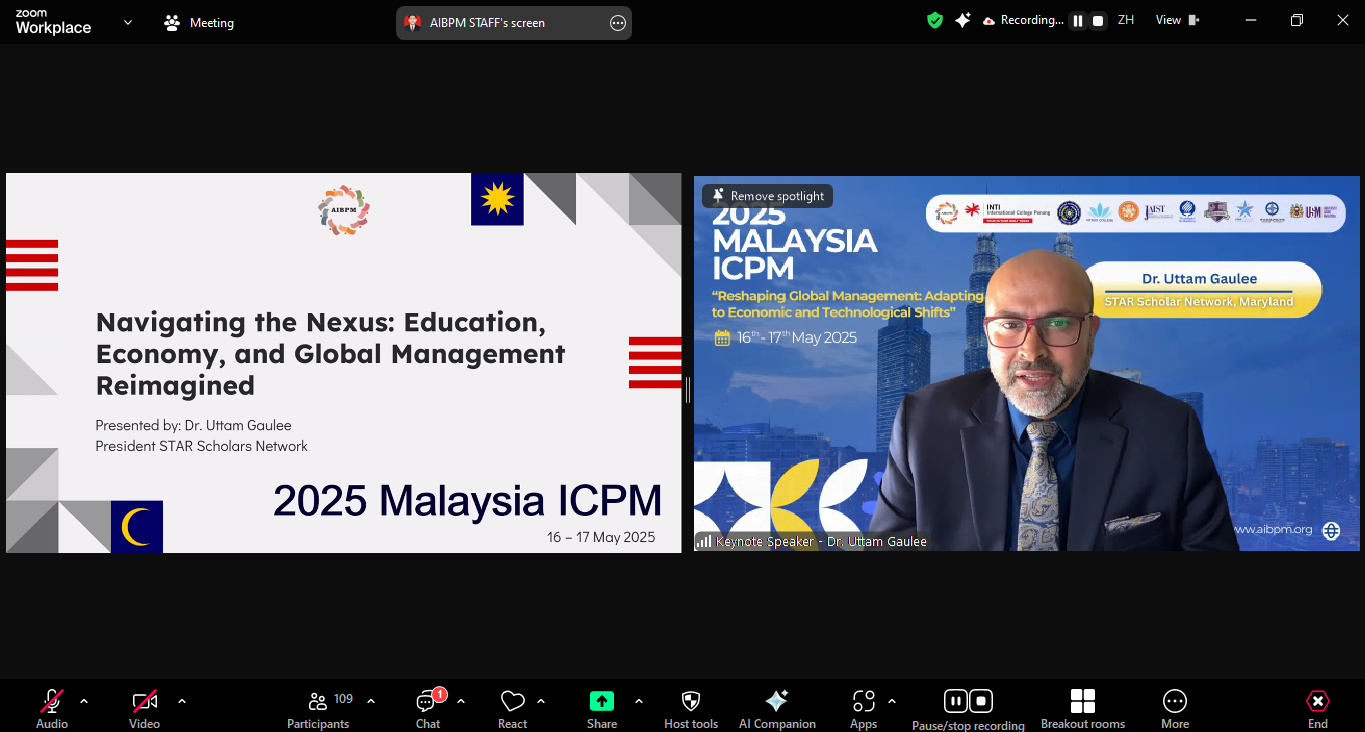Viewport: 1365px width, 732px height.
Task: Expand participants options chevron
Action: click(x=371, y=701)
